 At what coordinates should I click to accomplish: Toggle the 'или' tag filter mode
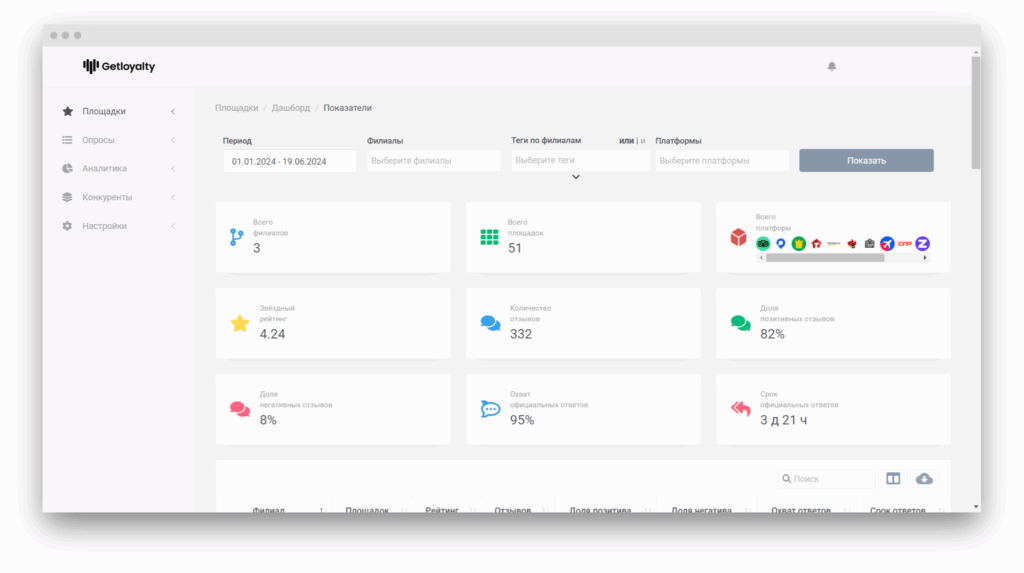(x=627, y=141)
